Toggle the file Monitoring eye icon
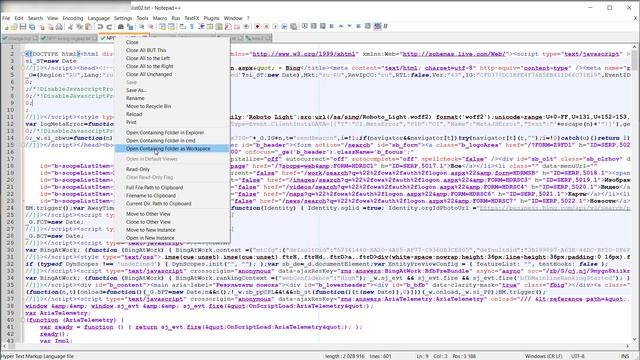Image resolution: width=640 pixels, height=360 pixels. [x=246, y=27]
